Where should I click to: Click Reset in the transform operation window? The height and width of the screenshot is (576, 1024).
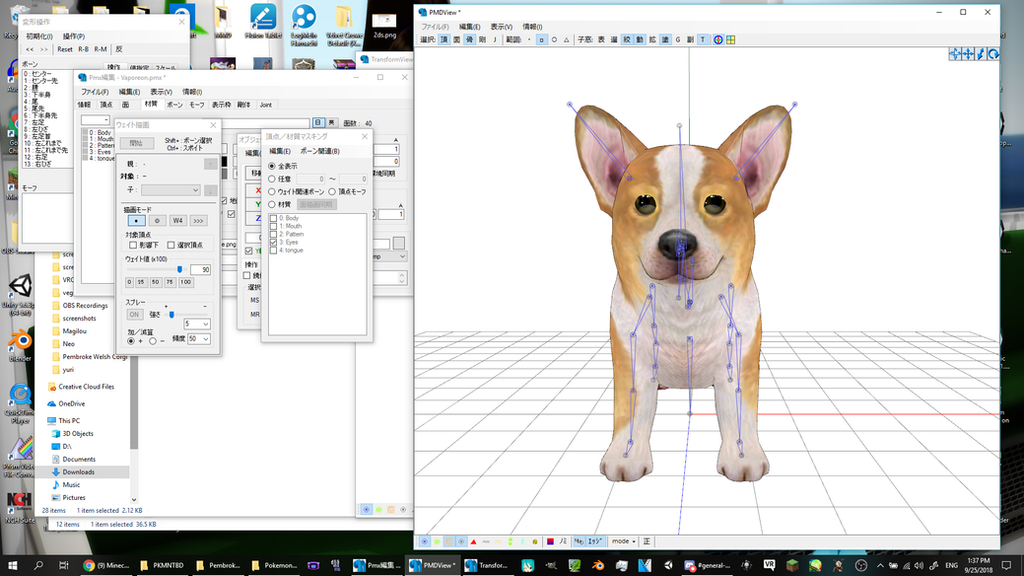click(x=65, y=50)
